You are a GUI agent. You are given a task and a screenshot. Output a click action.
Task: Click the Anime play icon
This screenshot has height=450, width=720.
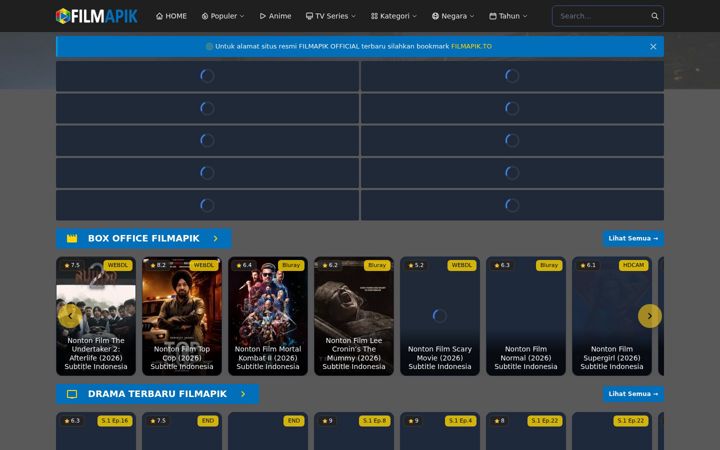click(263, 16)
